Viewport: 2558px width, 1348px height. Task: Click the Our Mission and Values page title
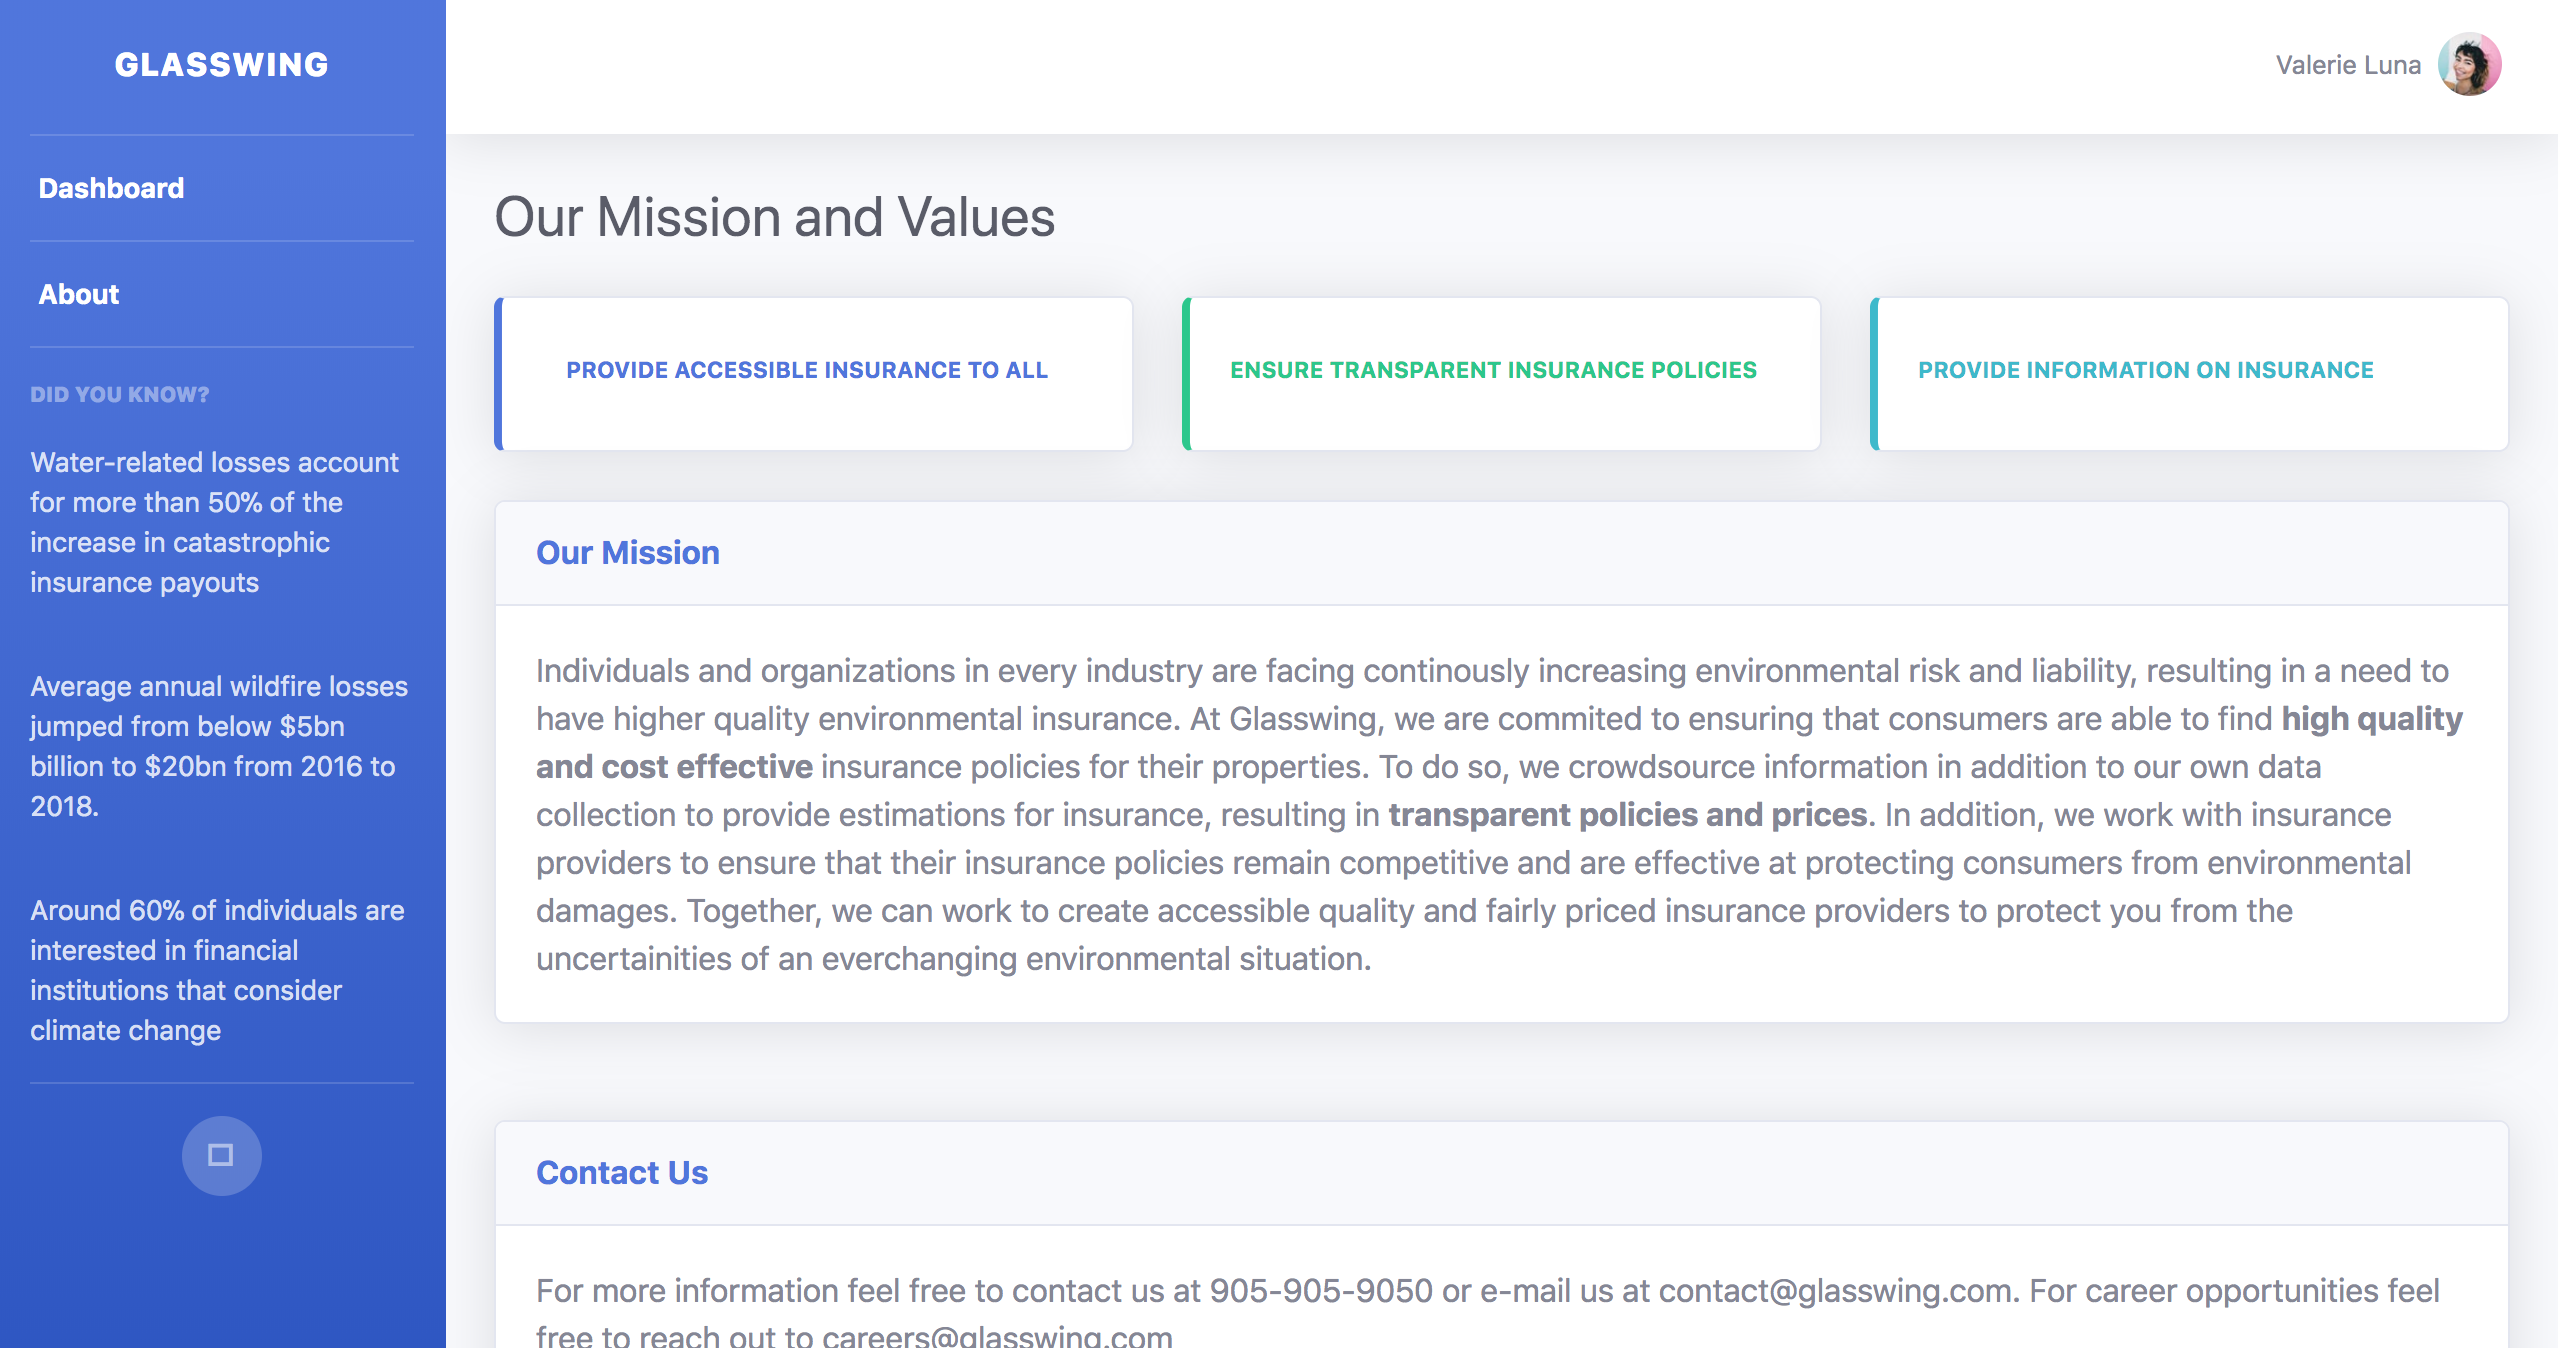point(774,217)
